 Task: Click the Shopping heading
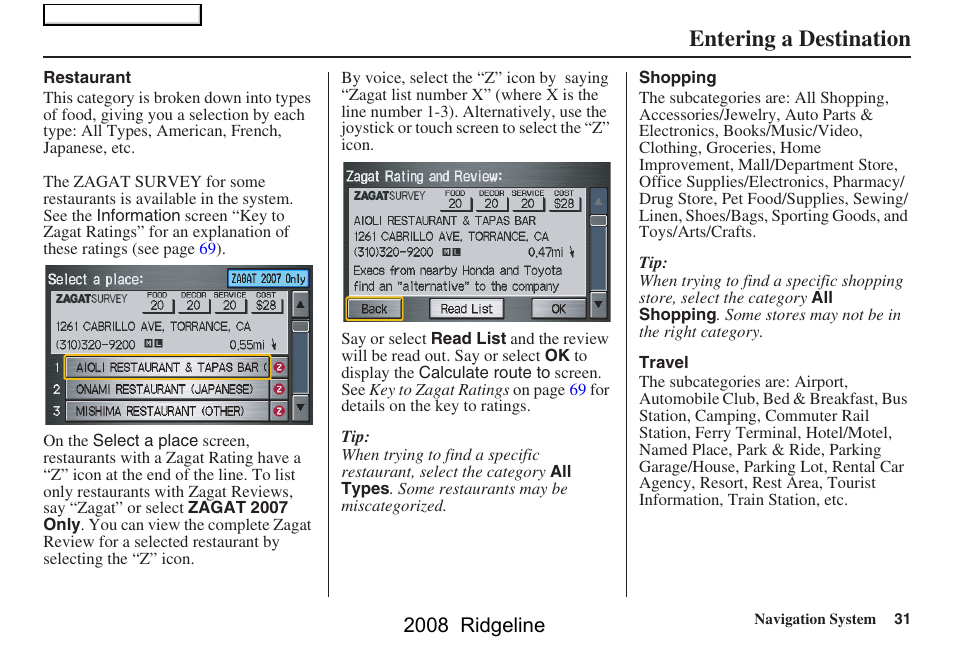677,78
